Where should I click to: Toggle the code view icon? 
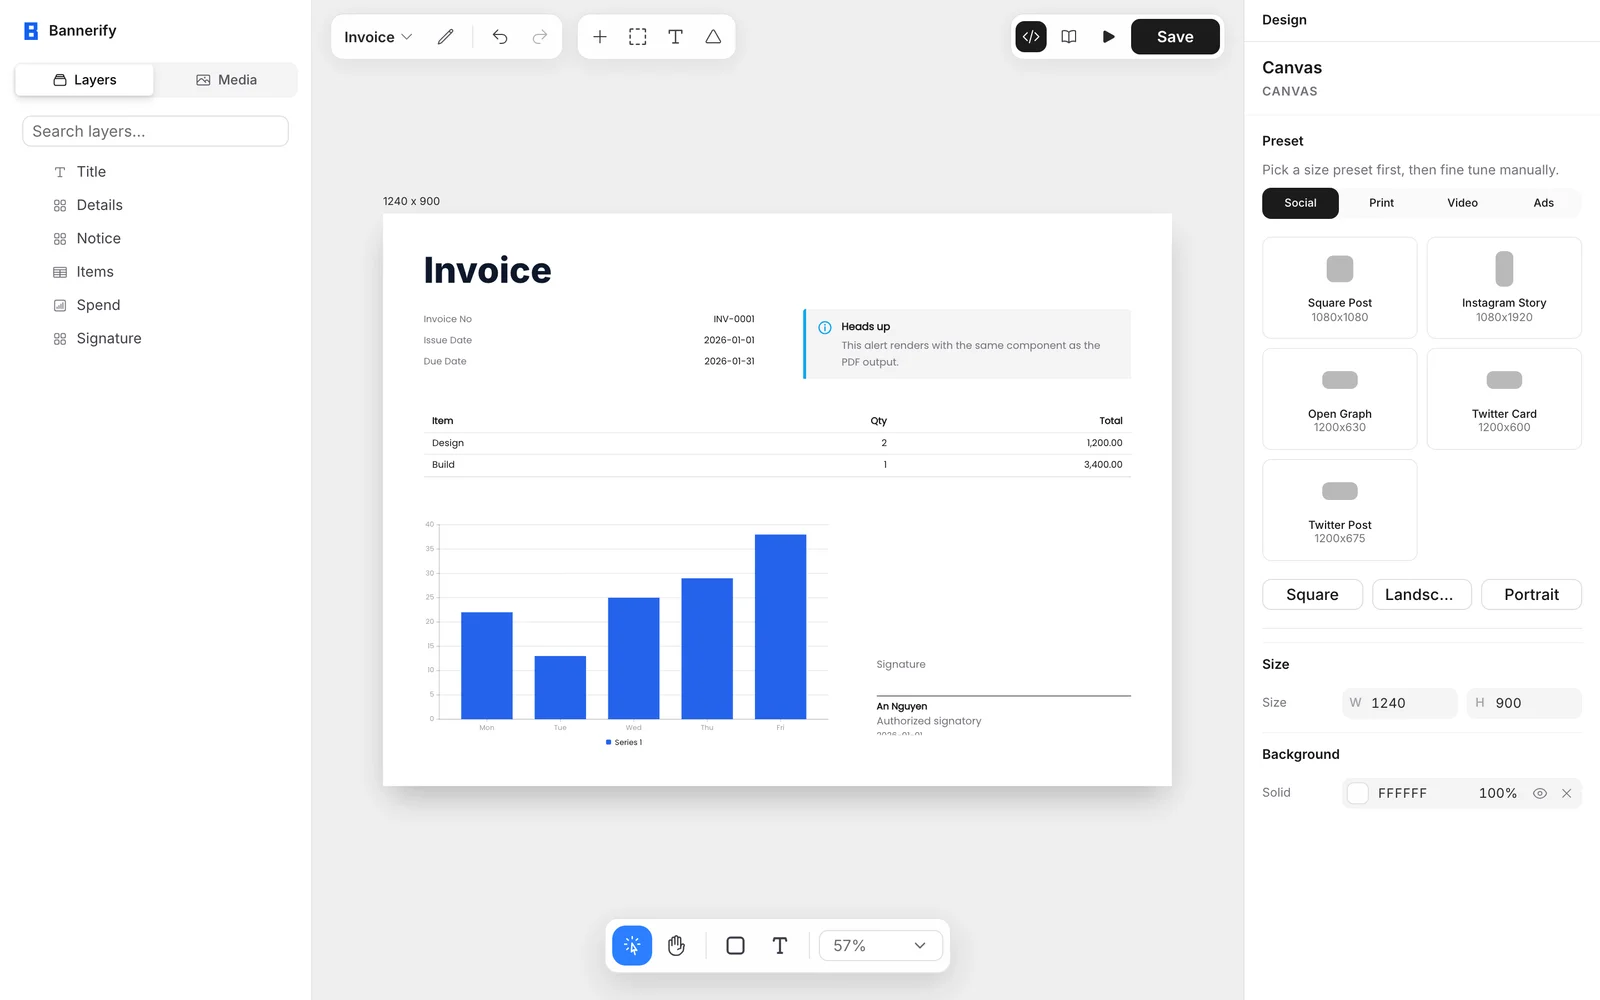coord(1031,37)
